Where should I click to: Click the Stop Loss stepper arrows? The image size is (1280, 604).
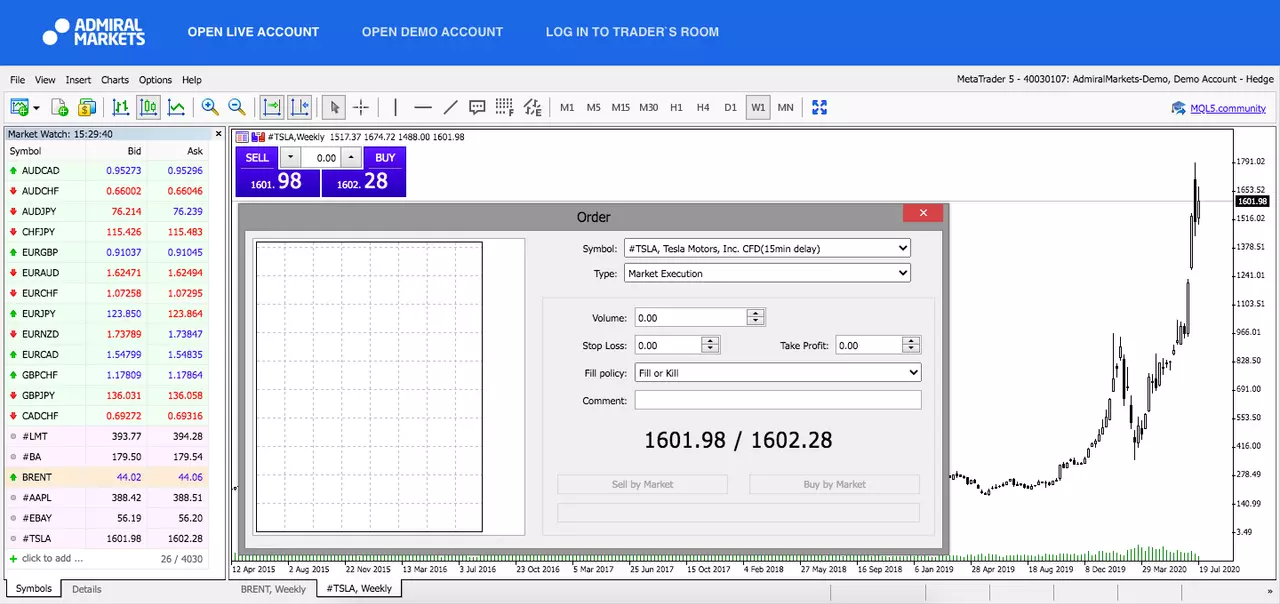[711, 345]
